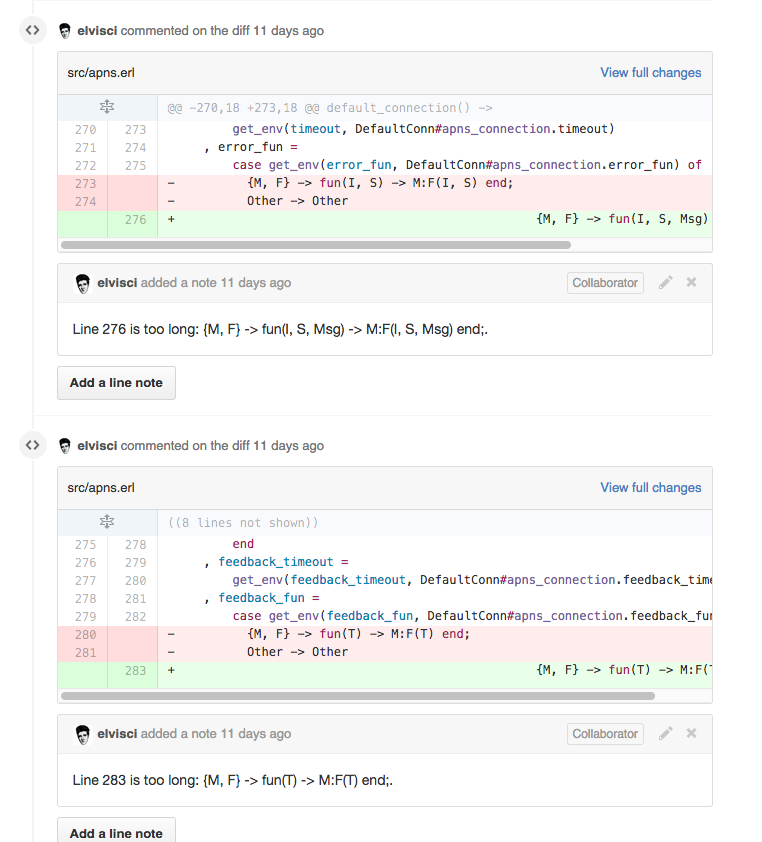Click the '11 days ago' timestamp in Line 283 note
The image size is (762, 842).
pyautogui.click(x=256, y=734)
